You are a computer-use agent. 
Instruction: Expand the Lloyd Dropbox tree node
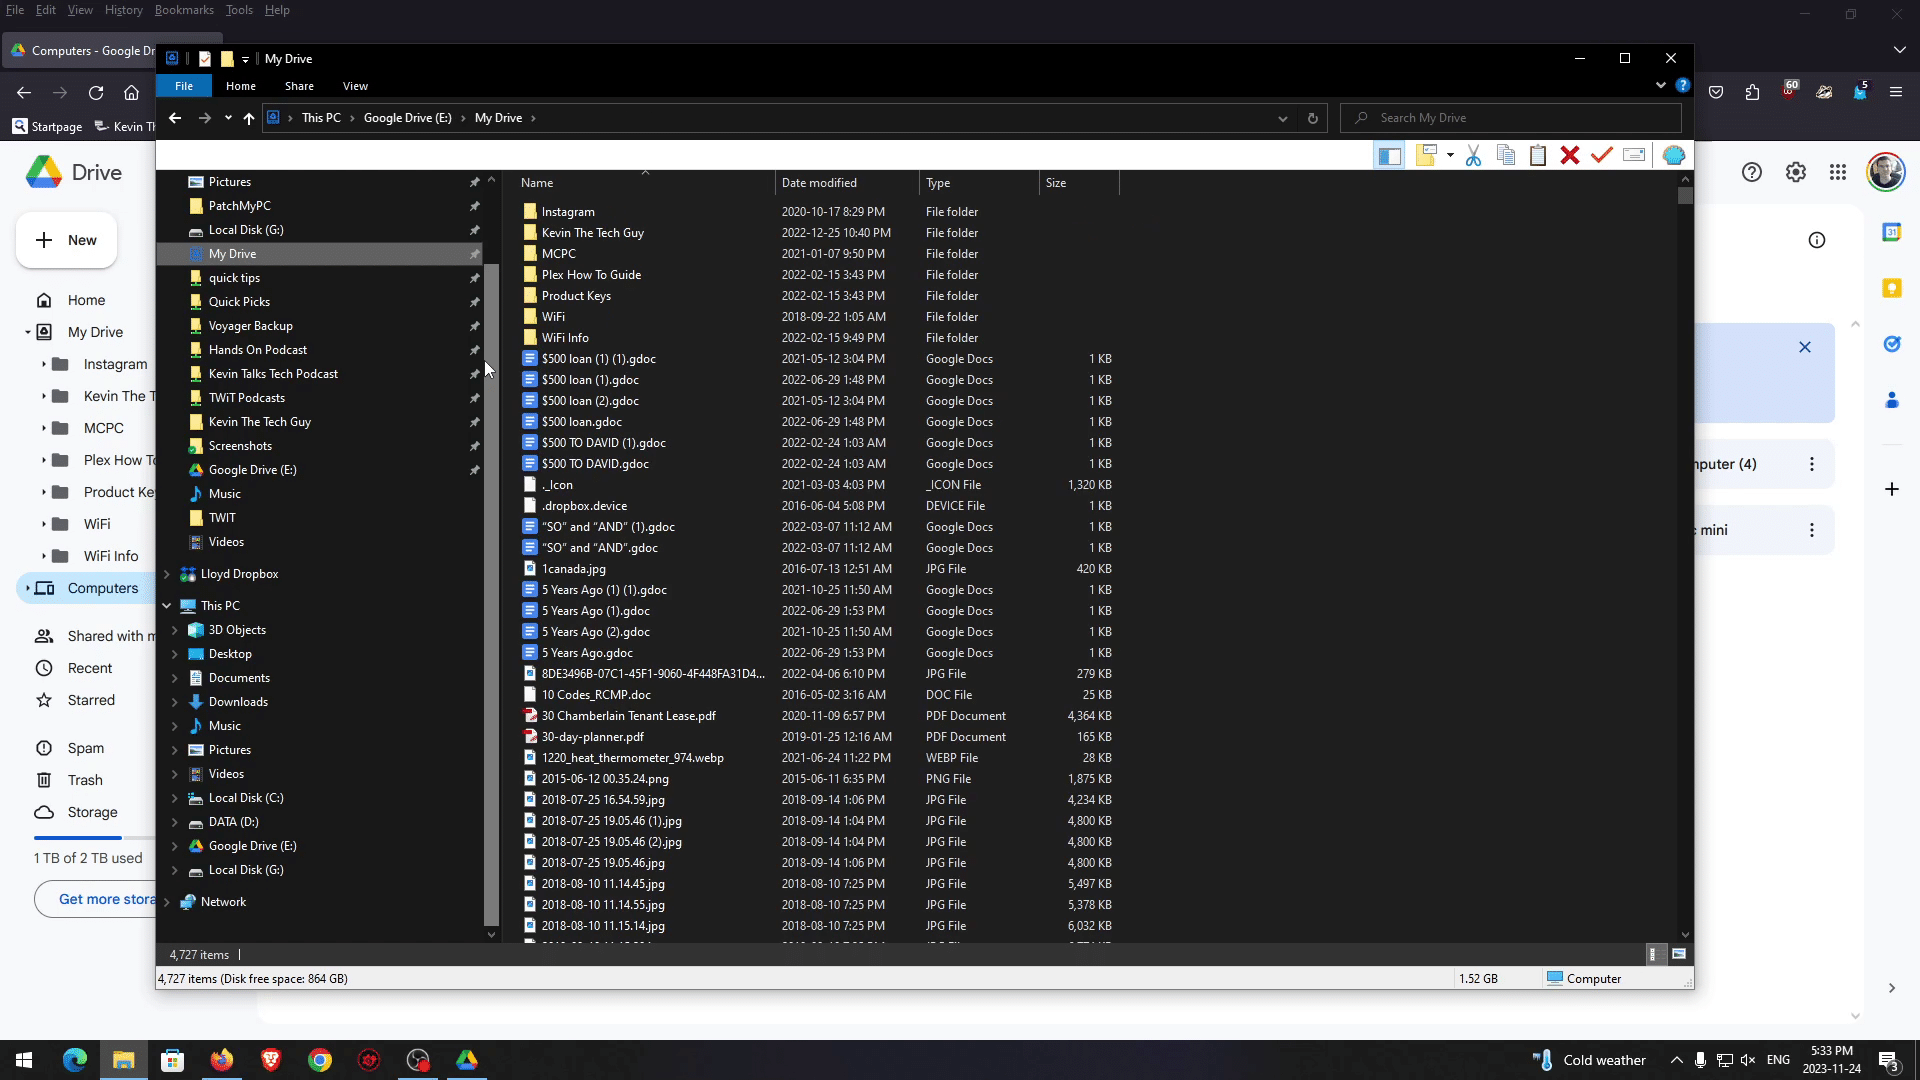pyautogui.click(x=167, y=574)
